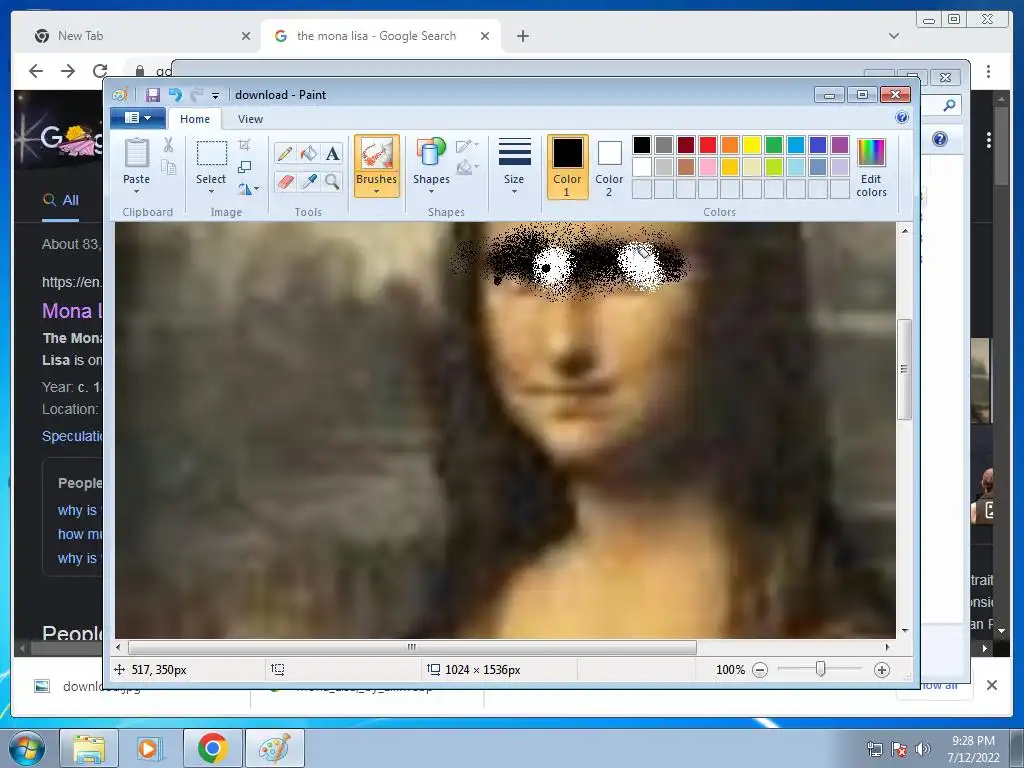This screenshot has height=768, width=1024.
Task: Open Customize Quick Access Toolbar dropdown
Action: 216,95
